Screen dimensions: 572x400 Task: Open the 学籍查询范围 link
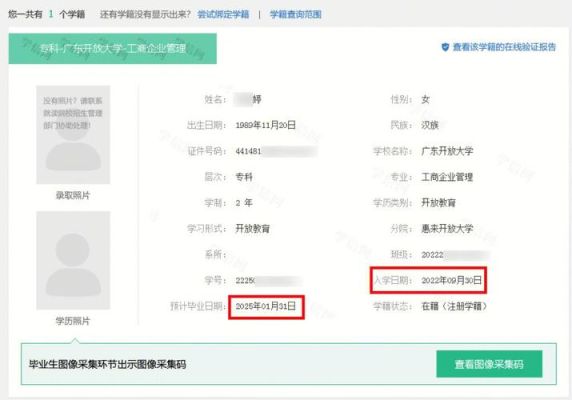pos(295,15)
